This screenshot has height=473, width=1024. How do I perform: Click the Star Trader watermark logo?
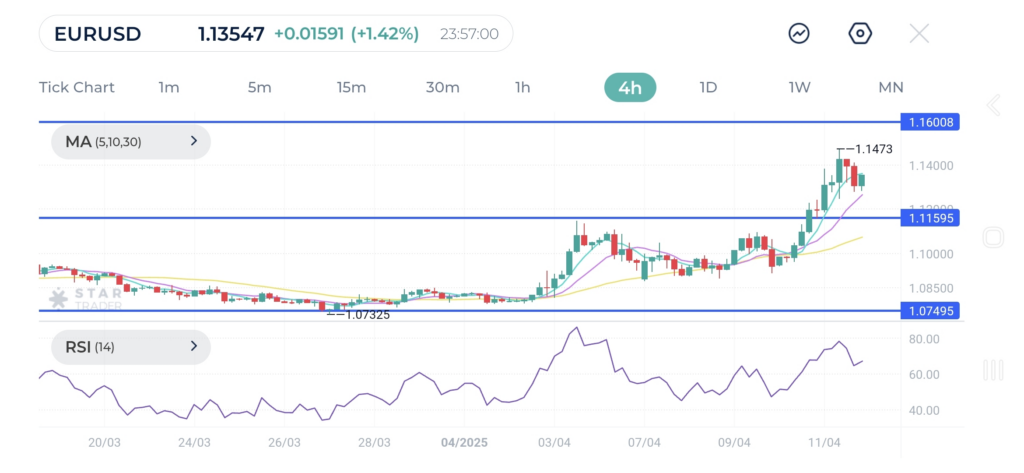click(85, 298)
